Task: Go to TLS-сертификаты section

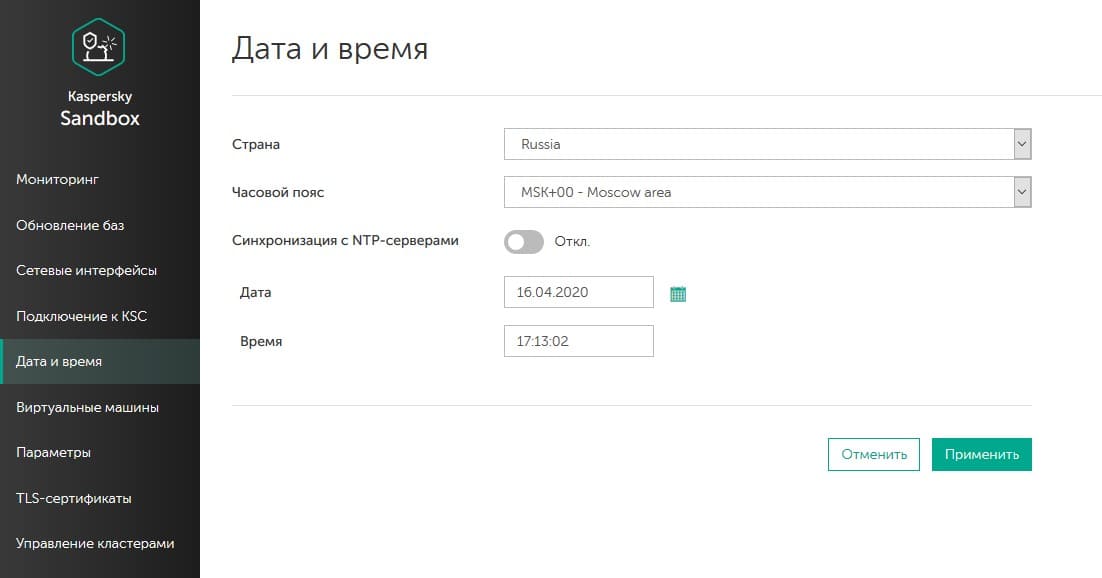Action: coord(74,498)
